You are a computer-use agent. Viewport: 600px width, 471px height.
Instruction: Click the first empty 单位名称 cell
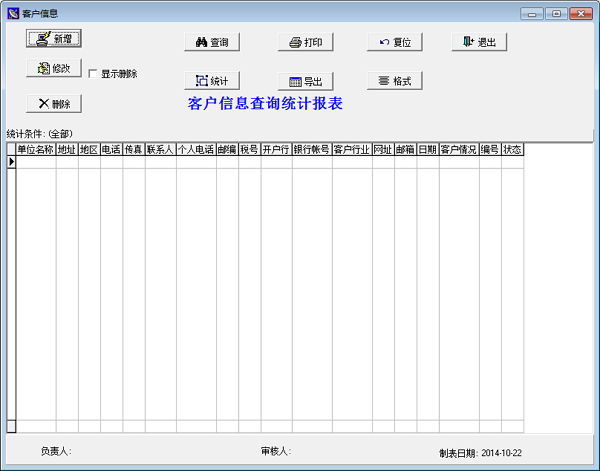[36, 162]
